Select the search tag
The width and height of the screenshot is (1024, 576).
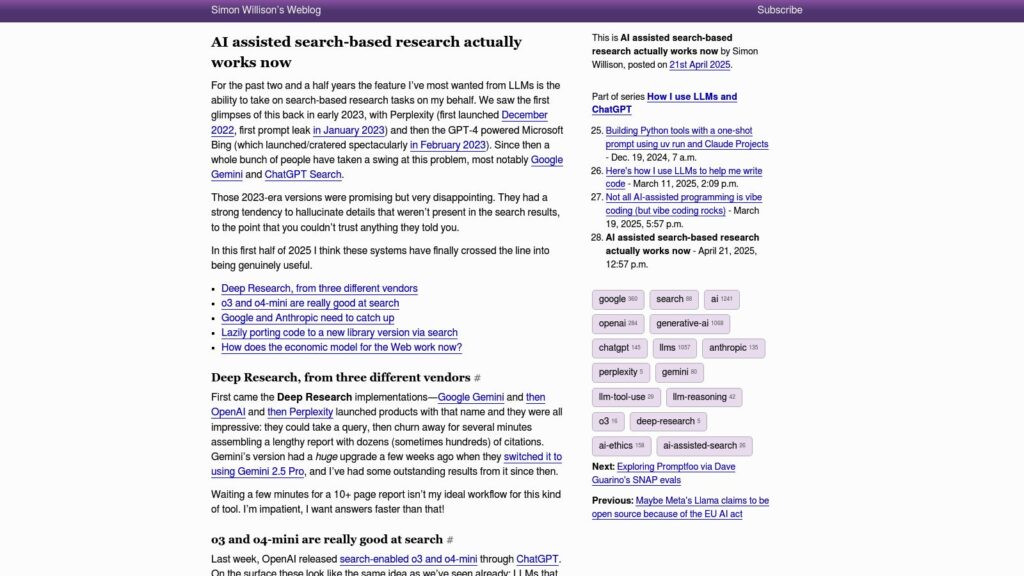point(674,299)
